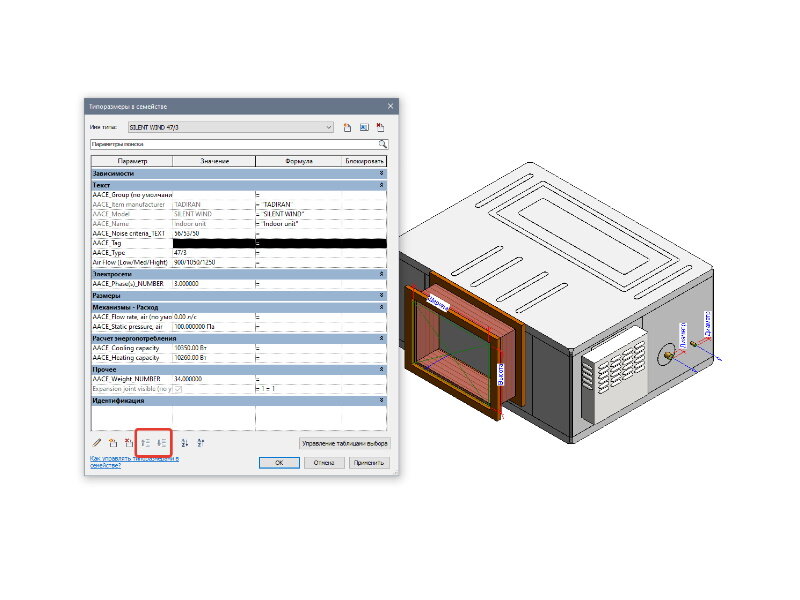Click the Блокировать column header
The height and width of the screenshot is (600, 800).
point(364,161)
